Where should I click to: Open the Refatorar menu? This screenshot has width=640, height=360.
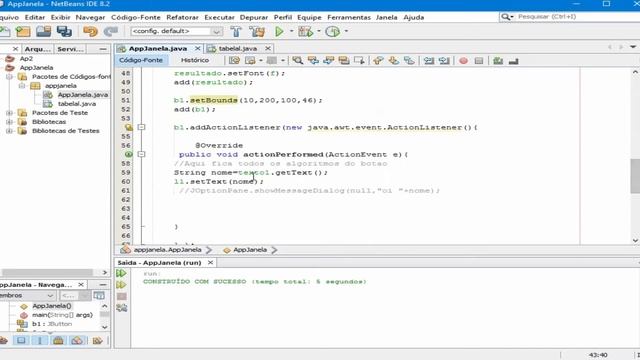point(182,17)
